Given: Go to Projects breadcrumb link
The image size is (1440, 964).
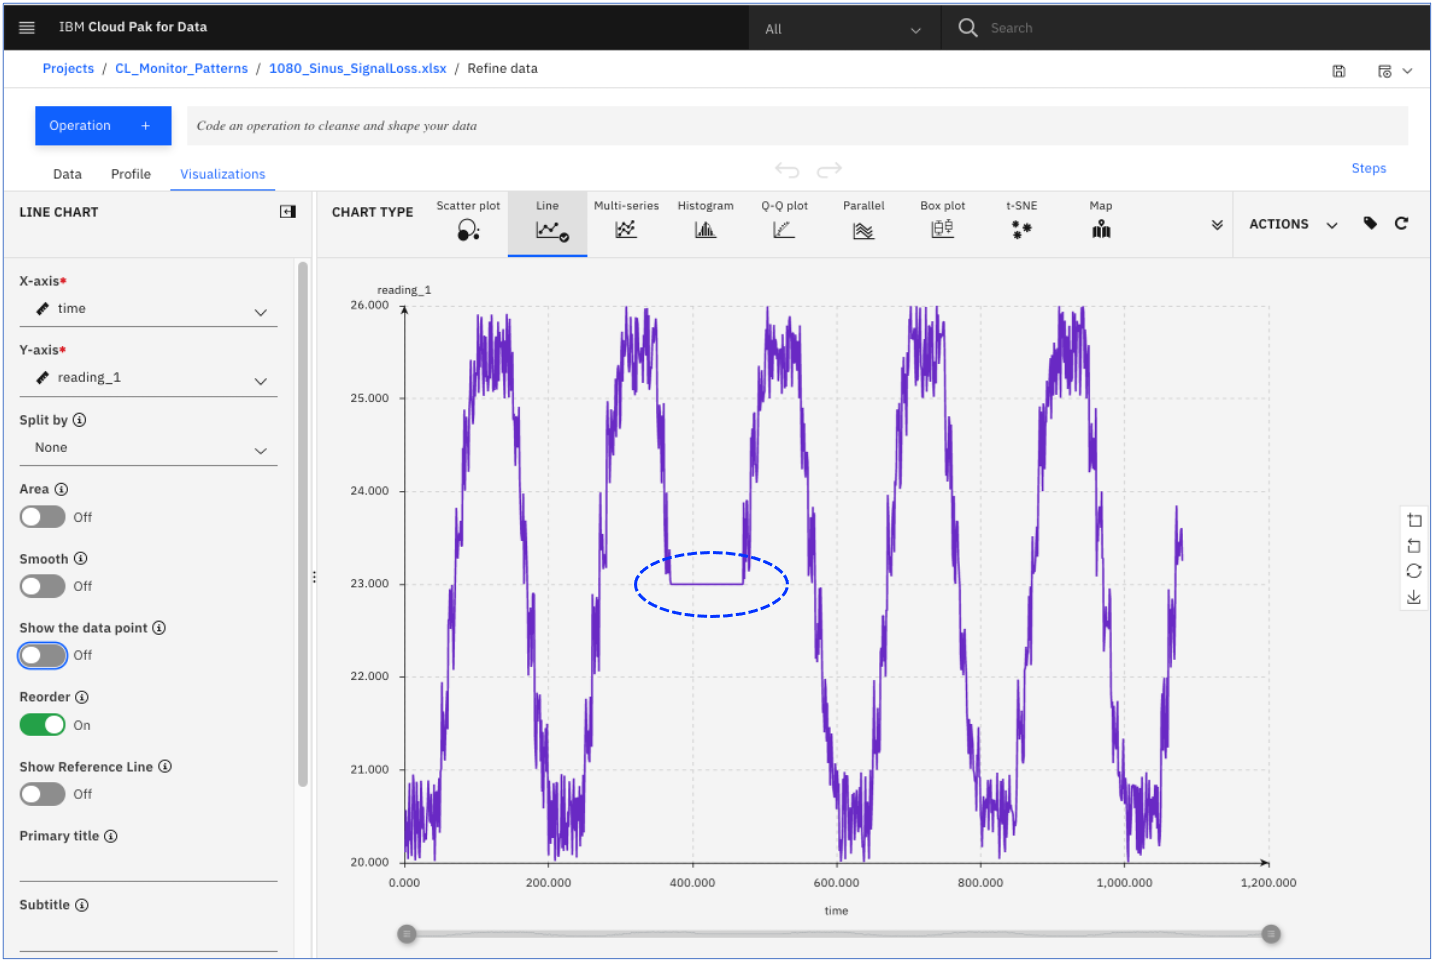Looking at the screenshot, I should [68, 69].
